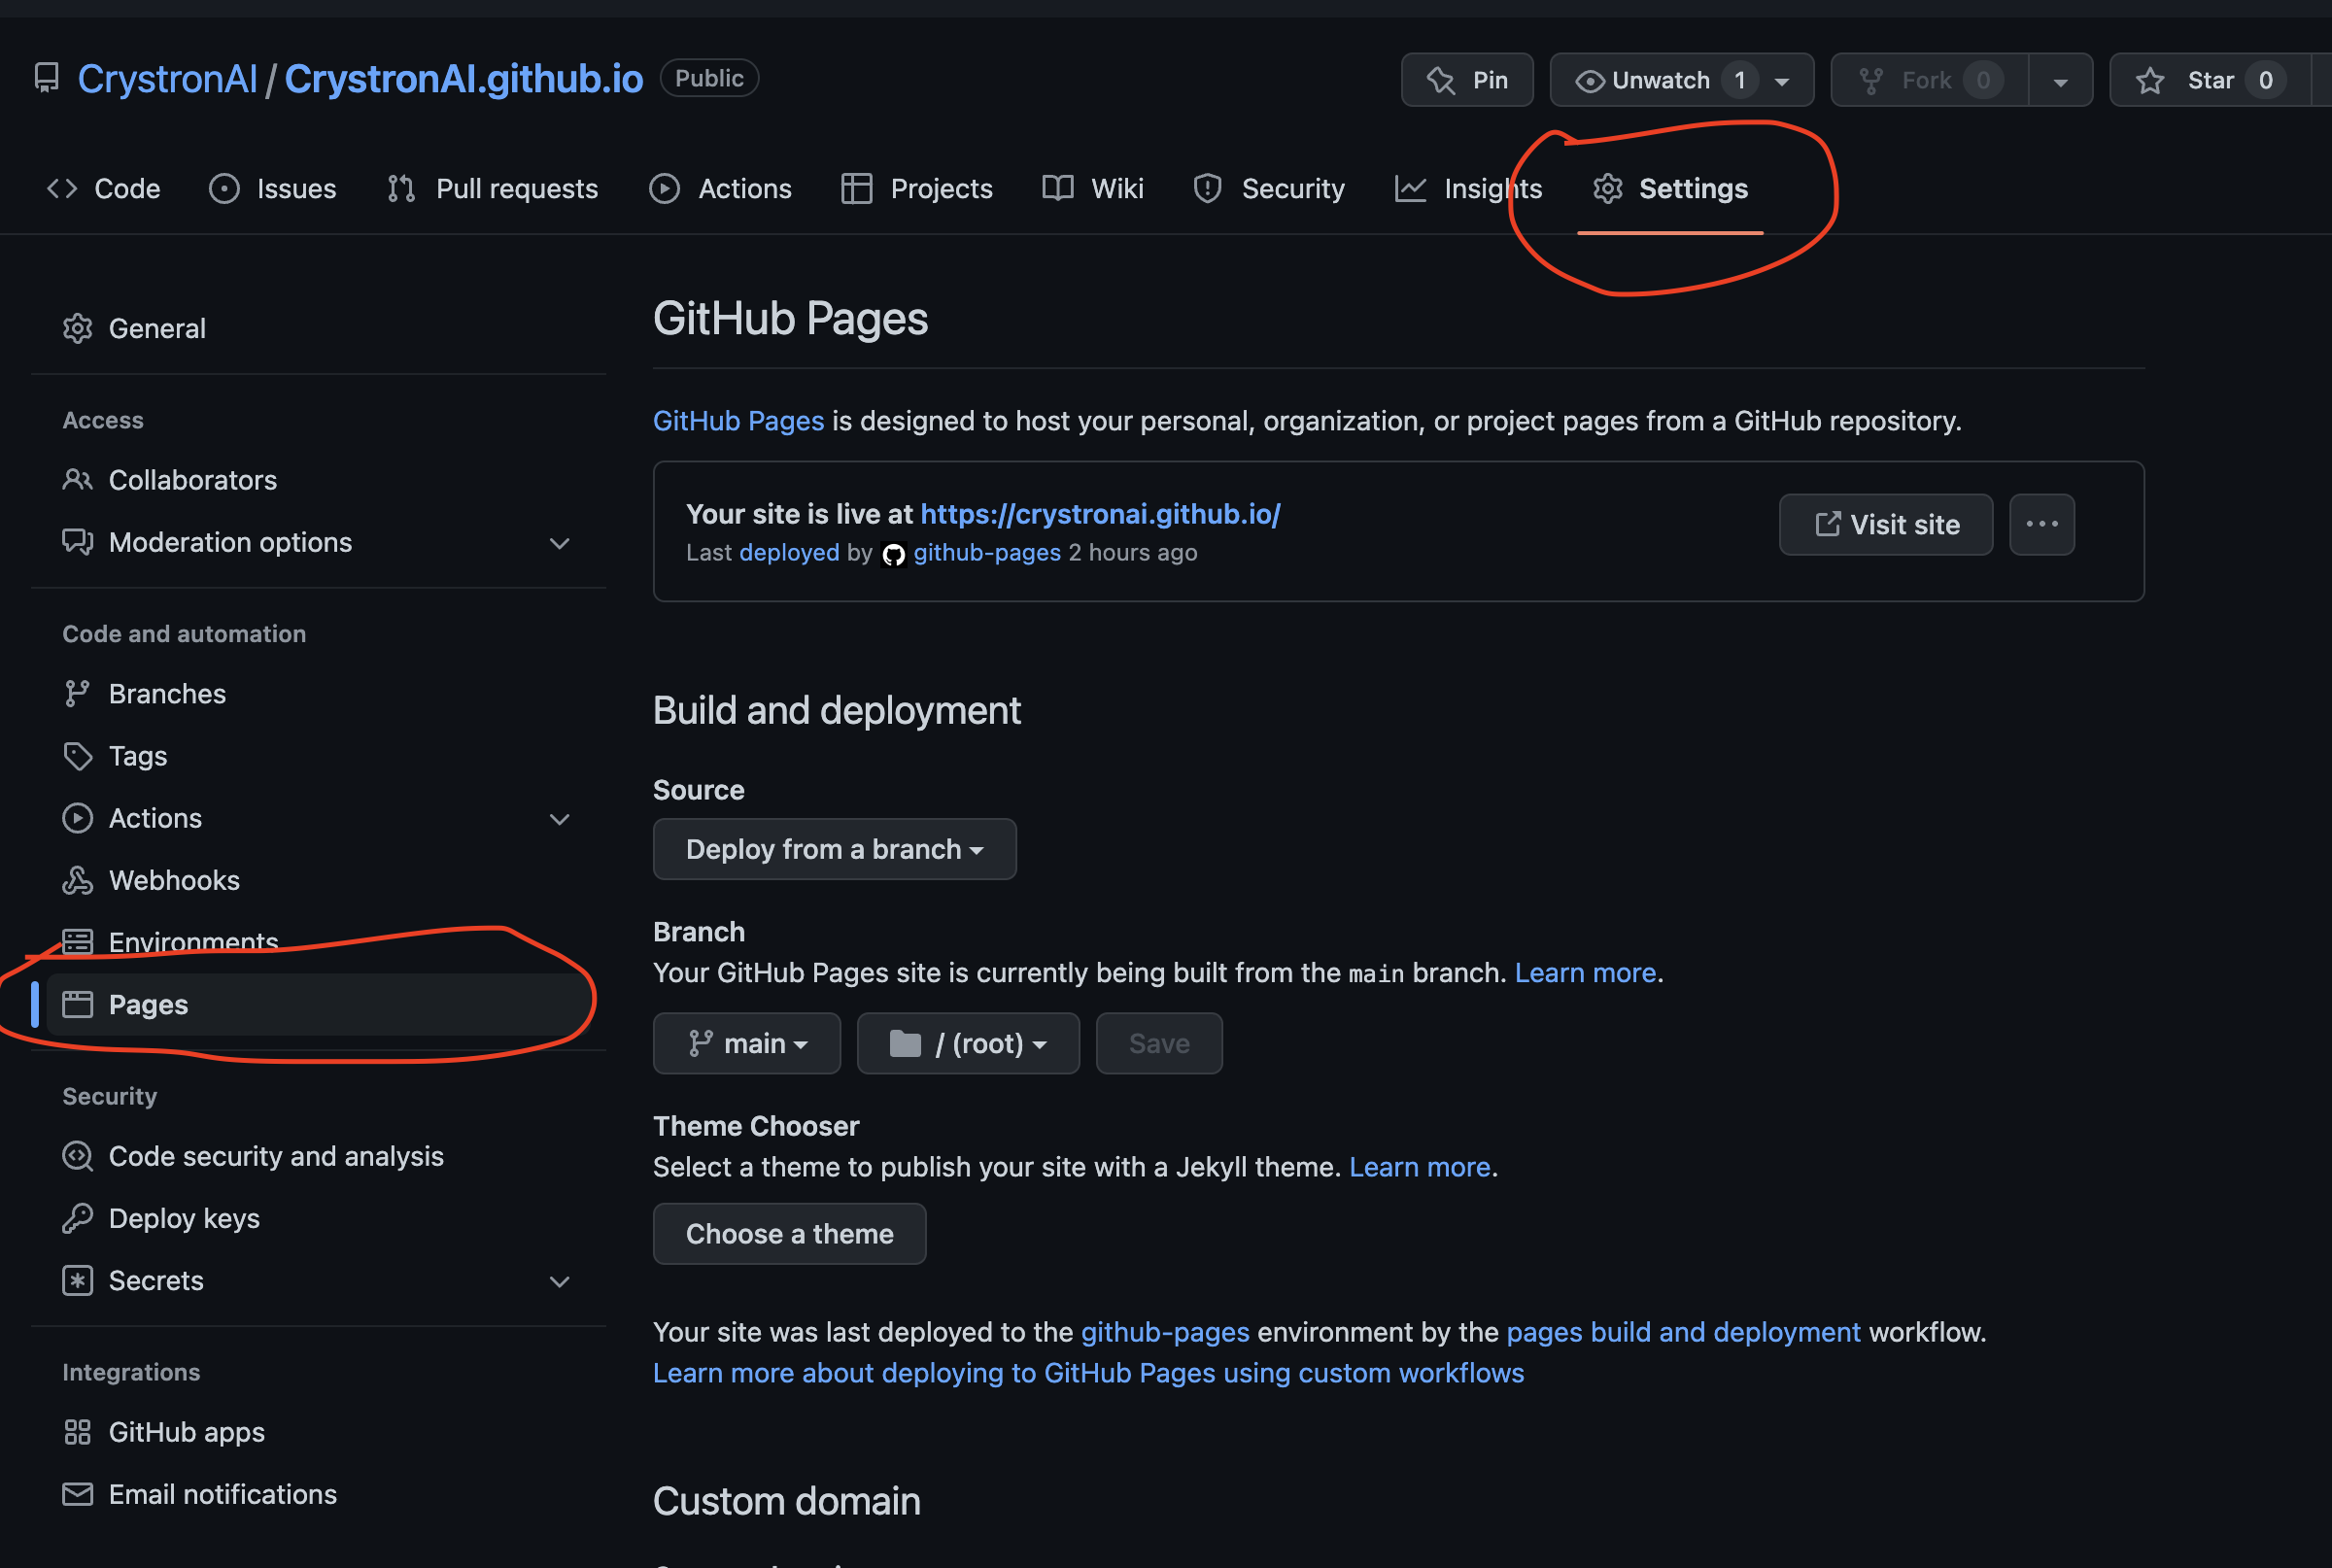
Task: Expand Moderation options chevron
Action: click(560, 543)
